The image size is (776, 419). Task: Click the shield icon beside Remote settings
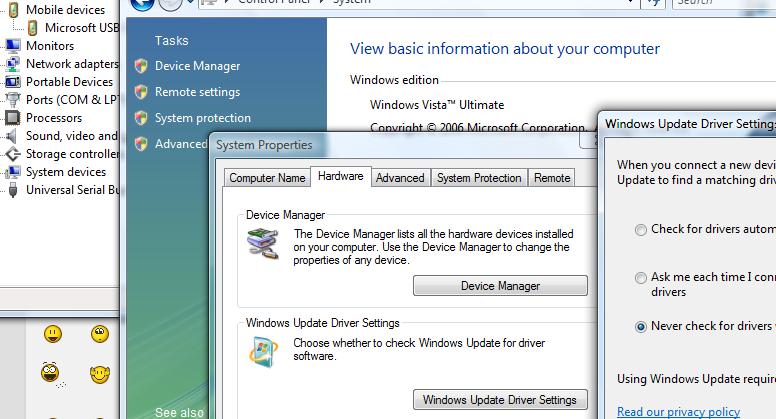point(141,92)
